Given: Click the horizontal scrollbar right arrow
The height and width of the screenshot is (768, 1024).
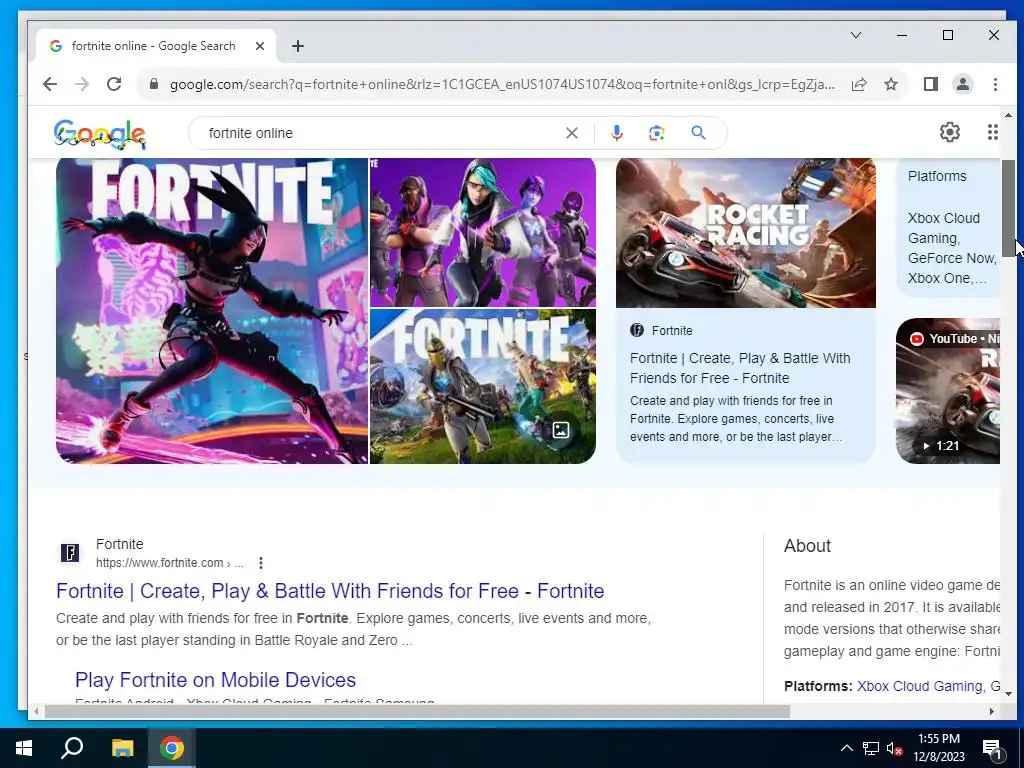Looking at the screenshot, I should pos(991,711).
